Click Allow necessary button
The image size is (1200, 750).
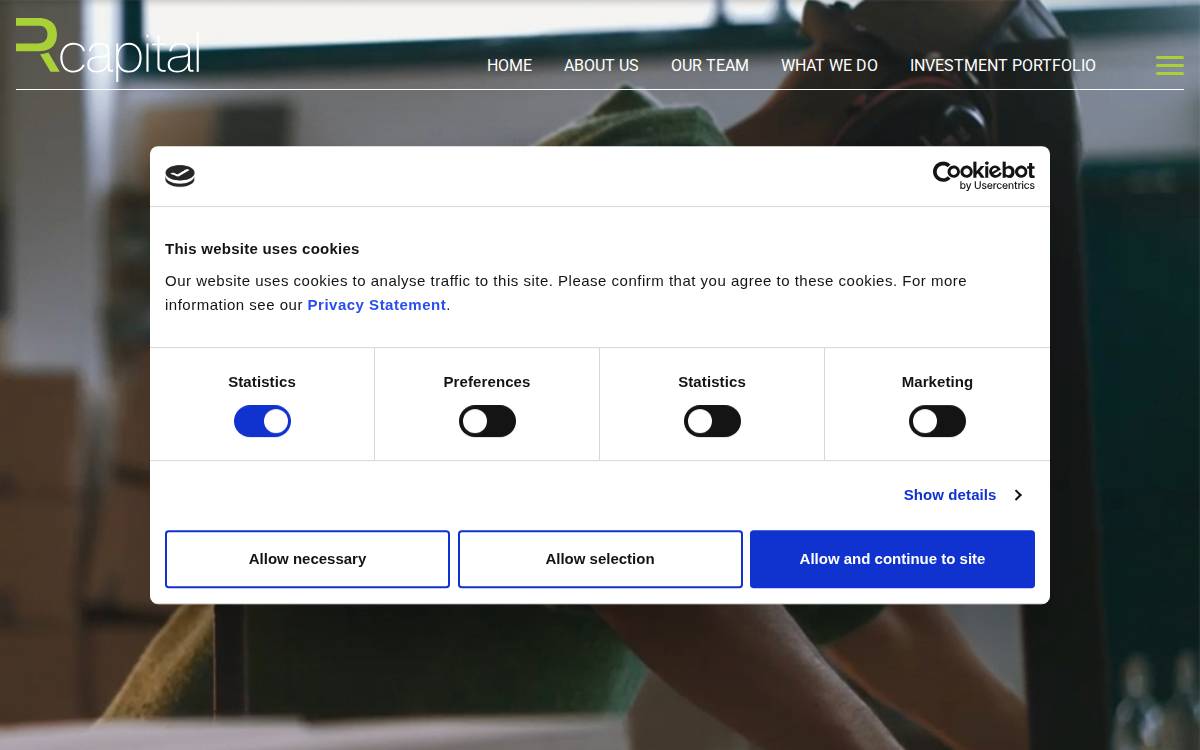(307, 559)
